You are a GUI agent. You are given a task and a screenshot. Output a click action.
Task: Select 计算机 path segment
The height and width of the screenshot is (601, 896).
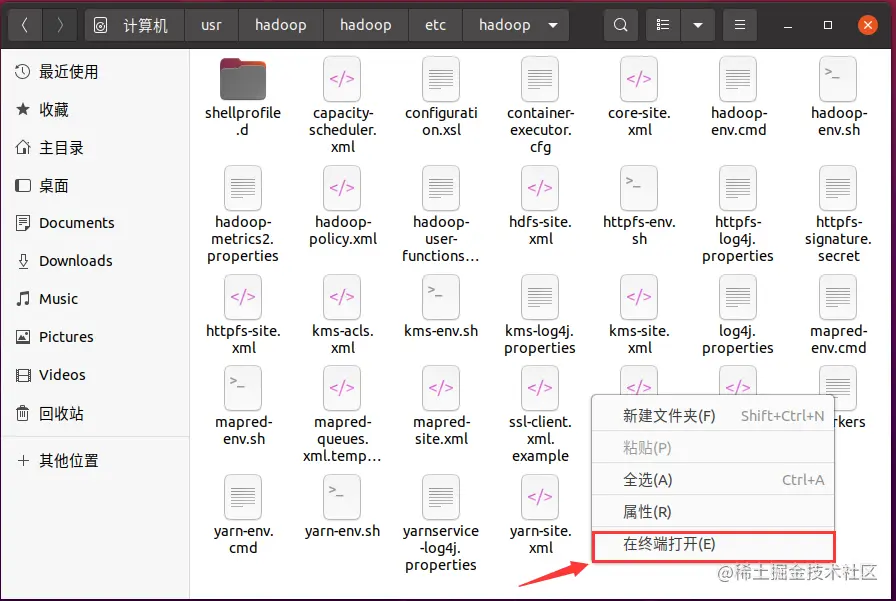click(x=135, y=25)
